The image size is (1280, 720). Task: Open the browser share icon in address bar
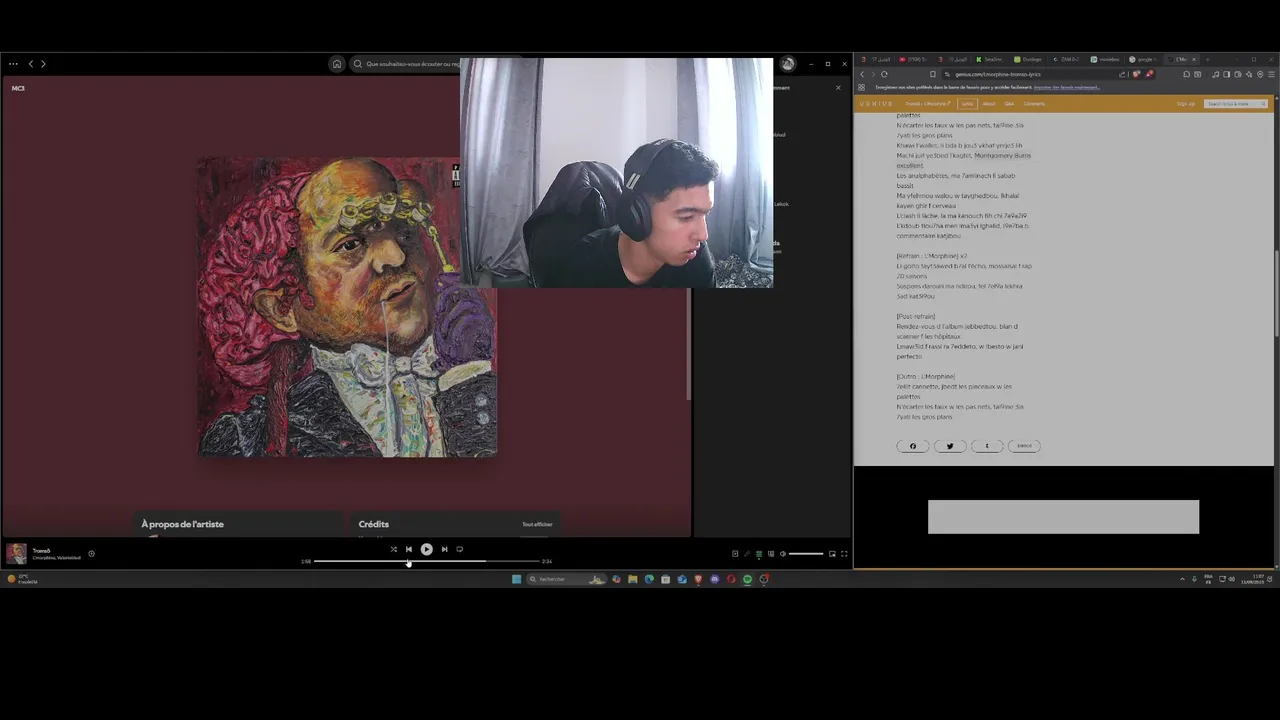click(x=1122, y=74)
